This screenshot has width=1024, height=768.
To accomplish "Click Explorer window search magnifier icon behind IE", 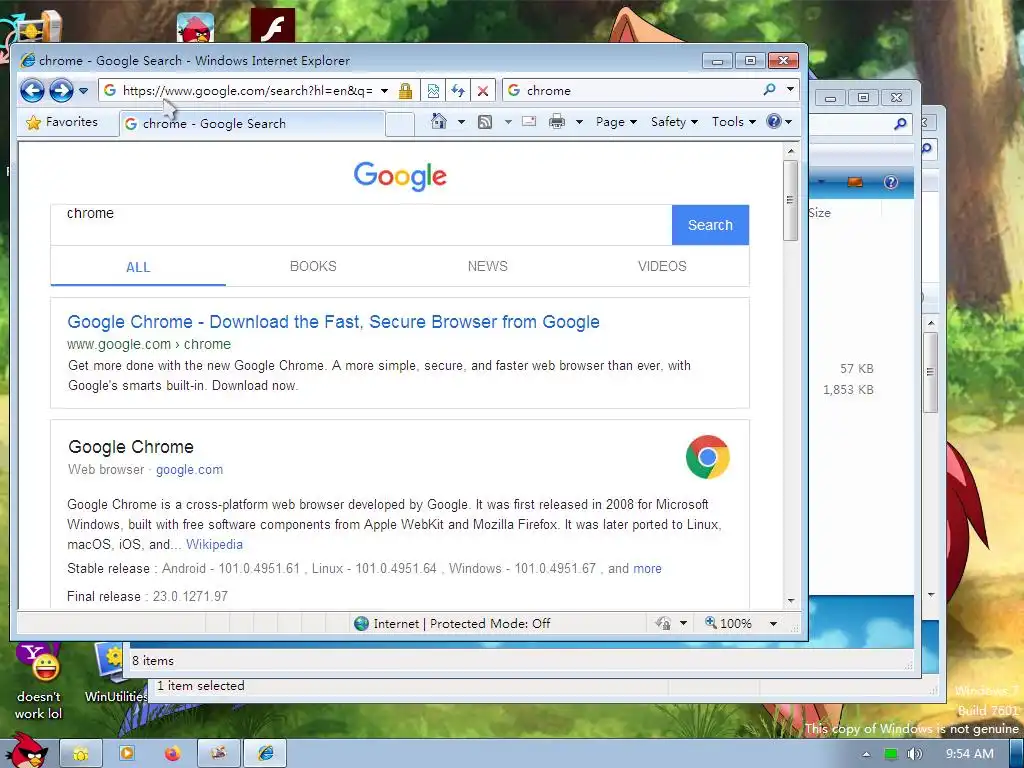I will click(x=900, y=123).
